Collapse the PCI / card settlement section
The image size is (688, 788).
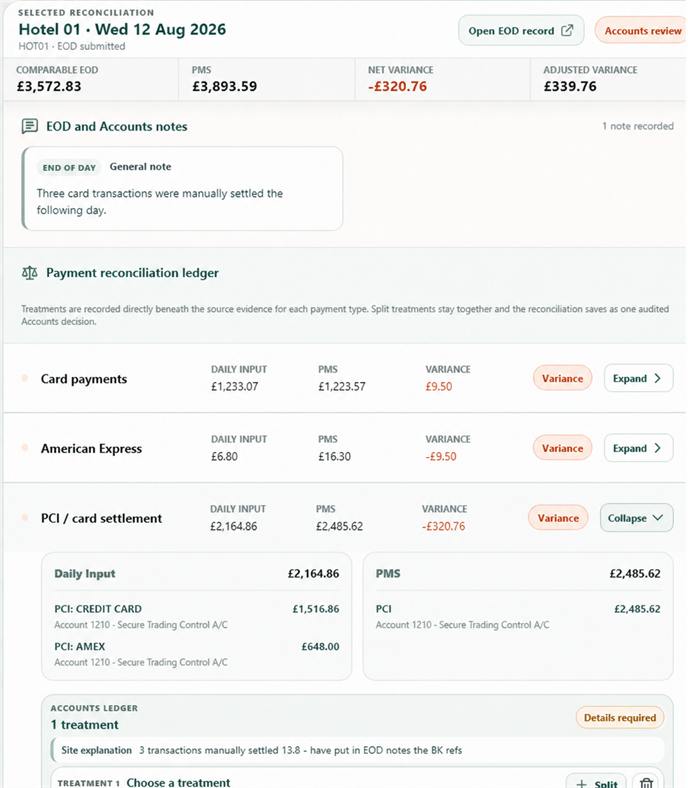pos(636,518)
